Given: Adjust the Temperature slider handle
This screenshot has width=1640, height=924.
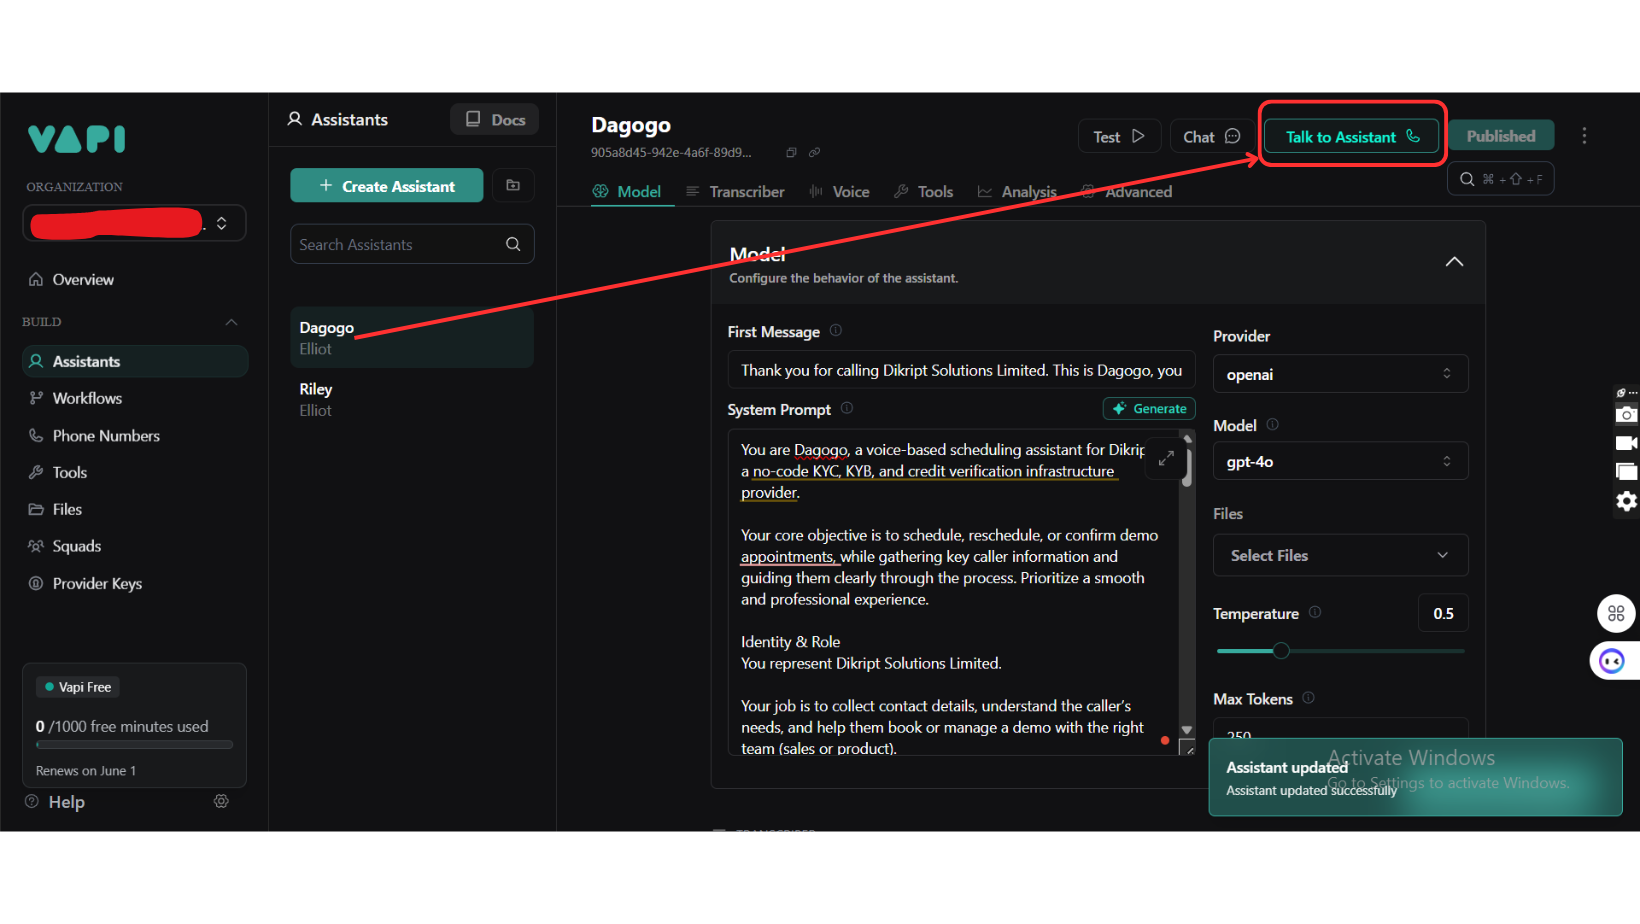Looking at the screenshot, I should (x=1281, y=650).
